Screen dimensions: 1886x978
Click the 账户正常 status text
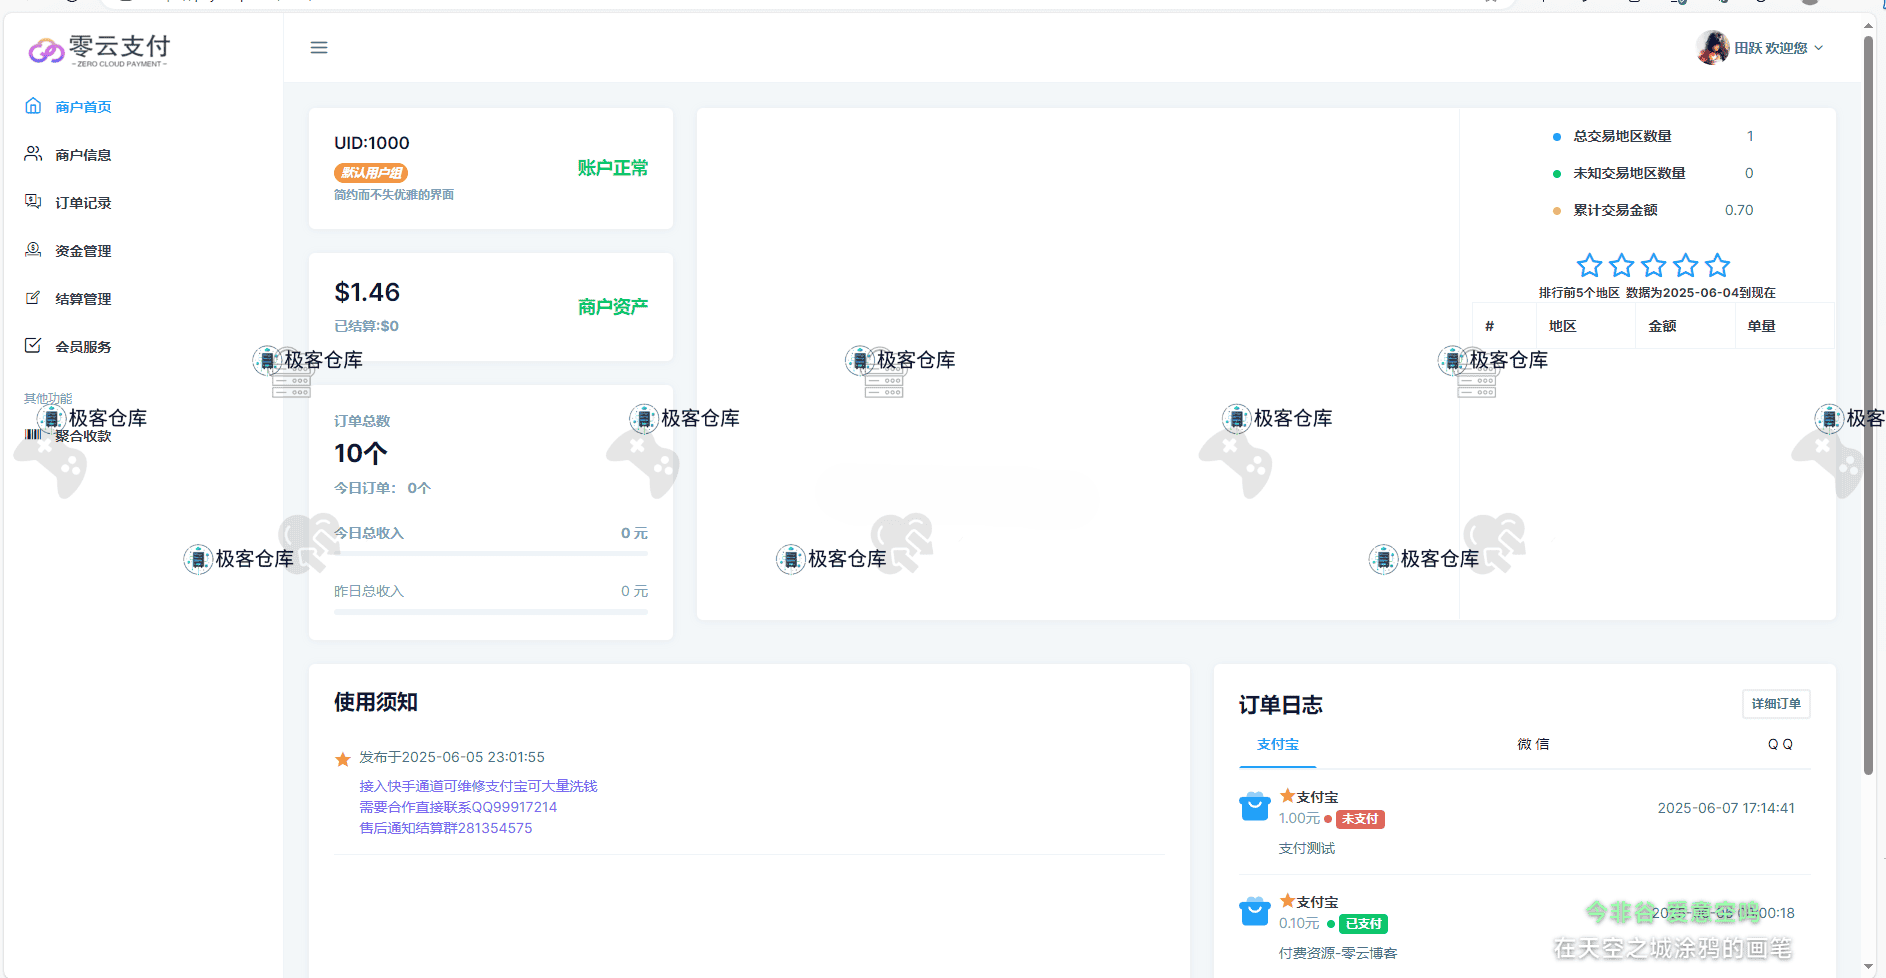pos(612,168)
